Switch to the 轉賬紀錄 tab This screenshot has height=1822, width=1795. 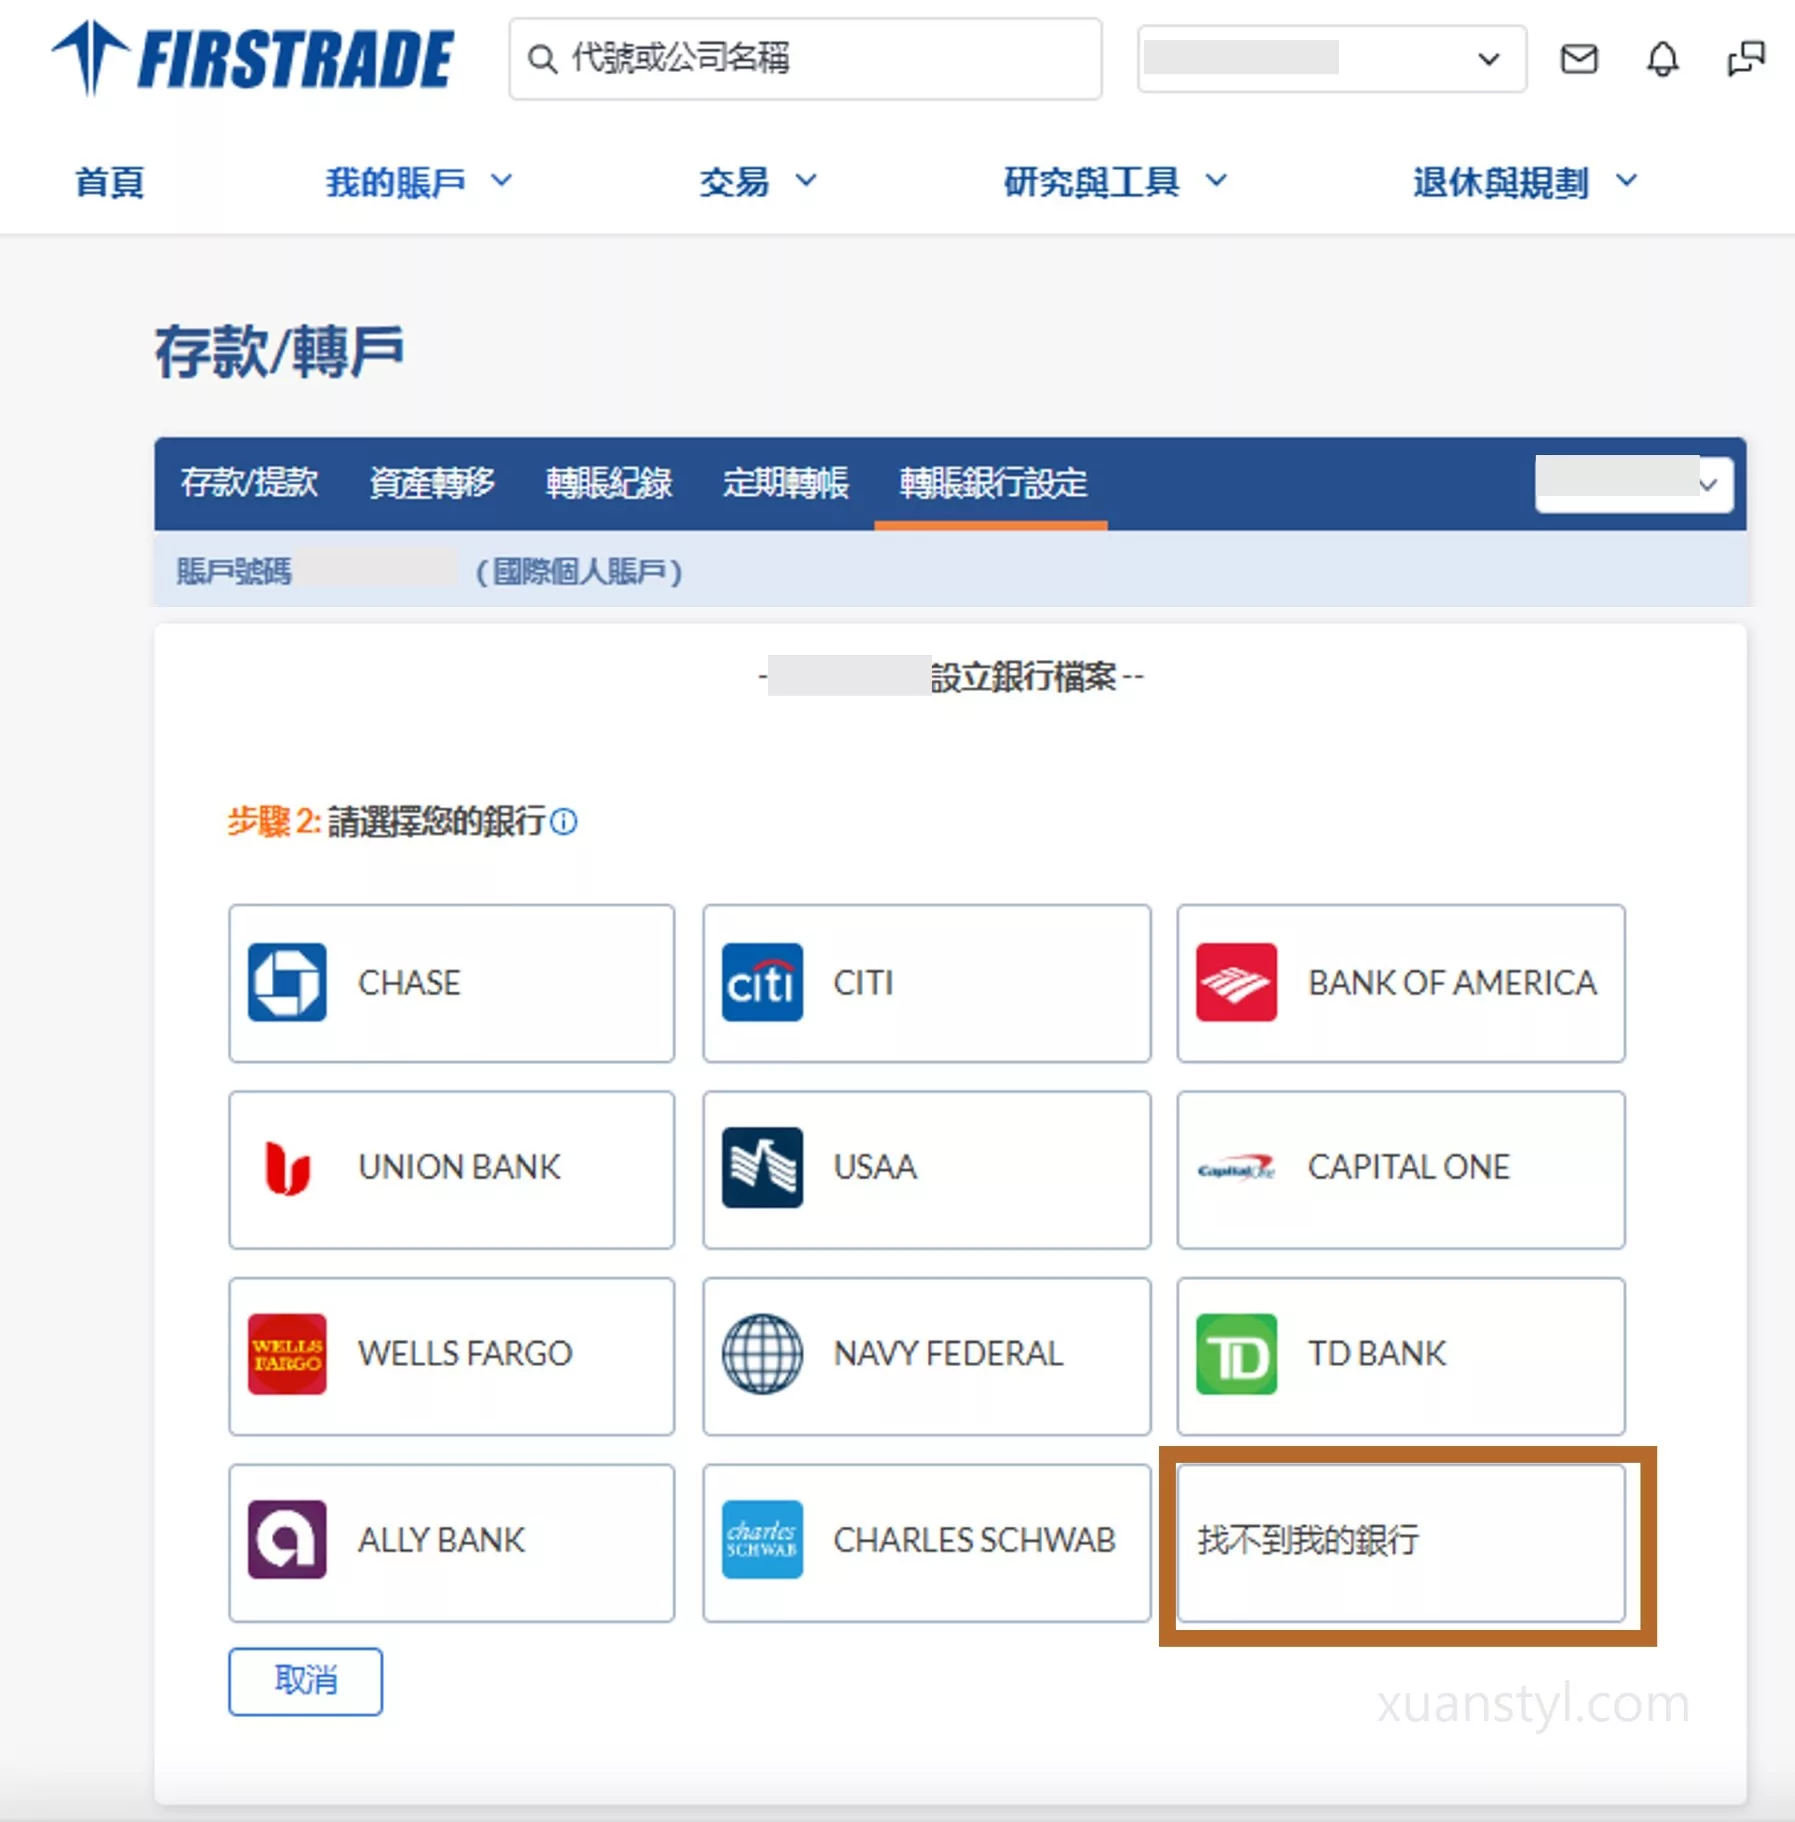click(x=608, y=483)
